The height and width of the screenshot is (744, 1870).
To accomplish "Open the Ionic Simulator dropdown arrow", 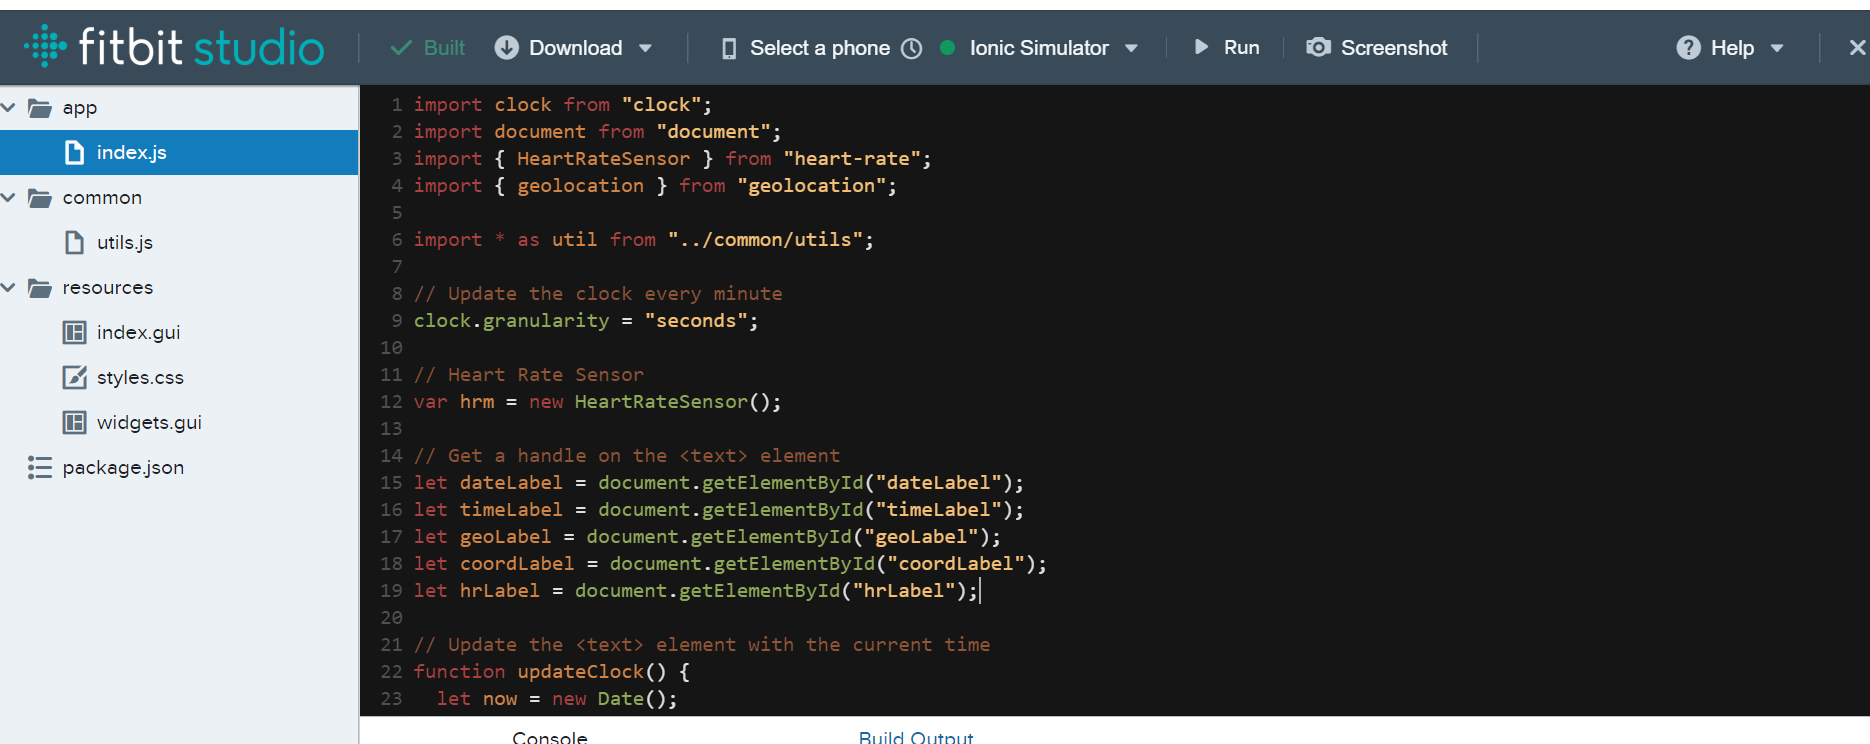I will 1131,48.
